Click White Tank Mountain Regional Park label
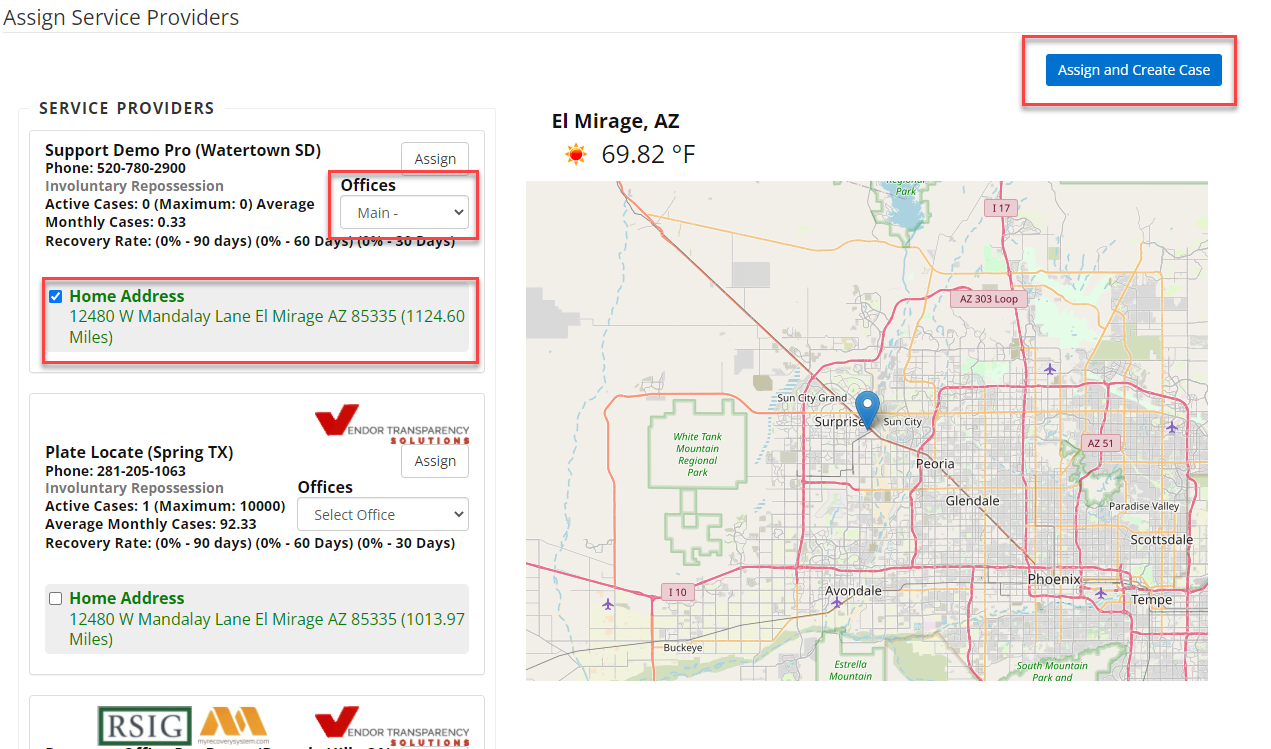This screenshot has height=749, width=1271. pyautogui.click(x=697, y=454)
